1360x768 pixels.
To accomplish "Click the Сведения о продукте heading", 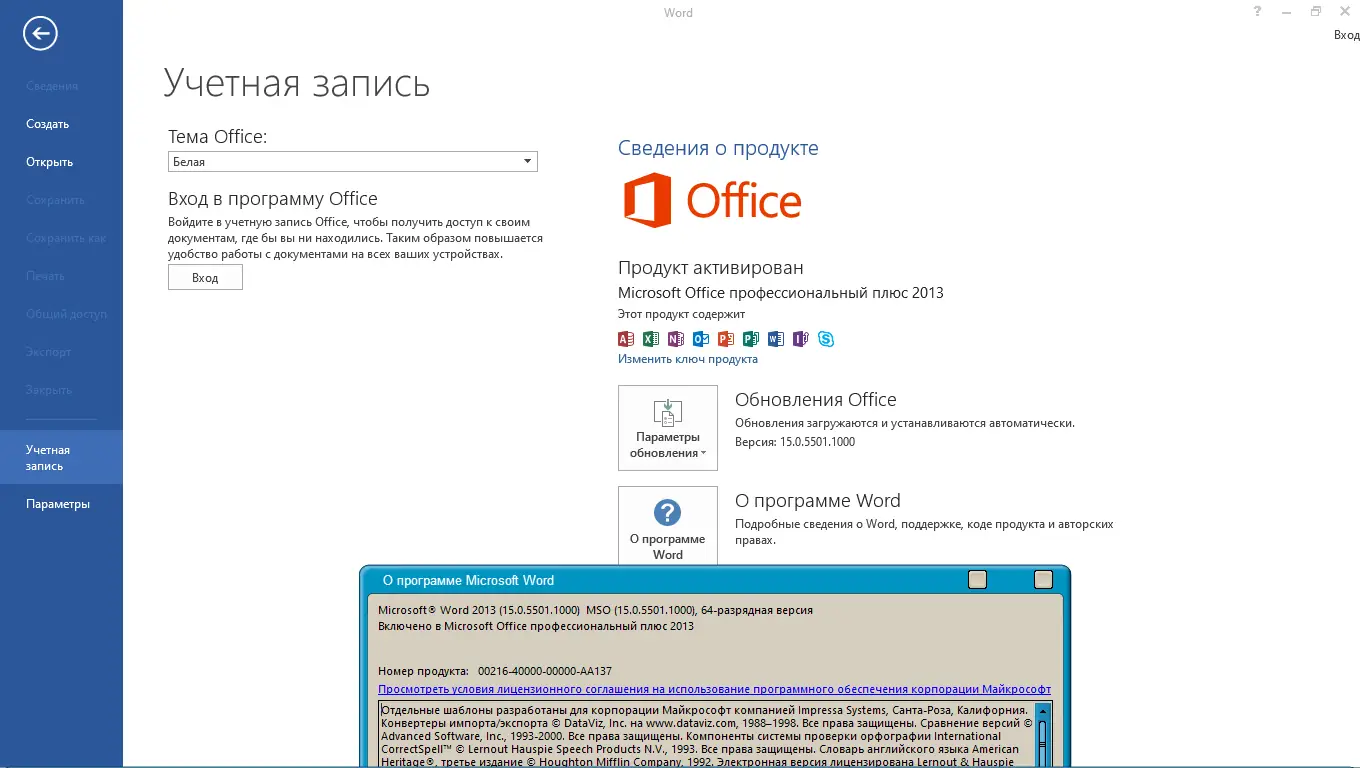I will click(x=718, y=148).
